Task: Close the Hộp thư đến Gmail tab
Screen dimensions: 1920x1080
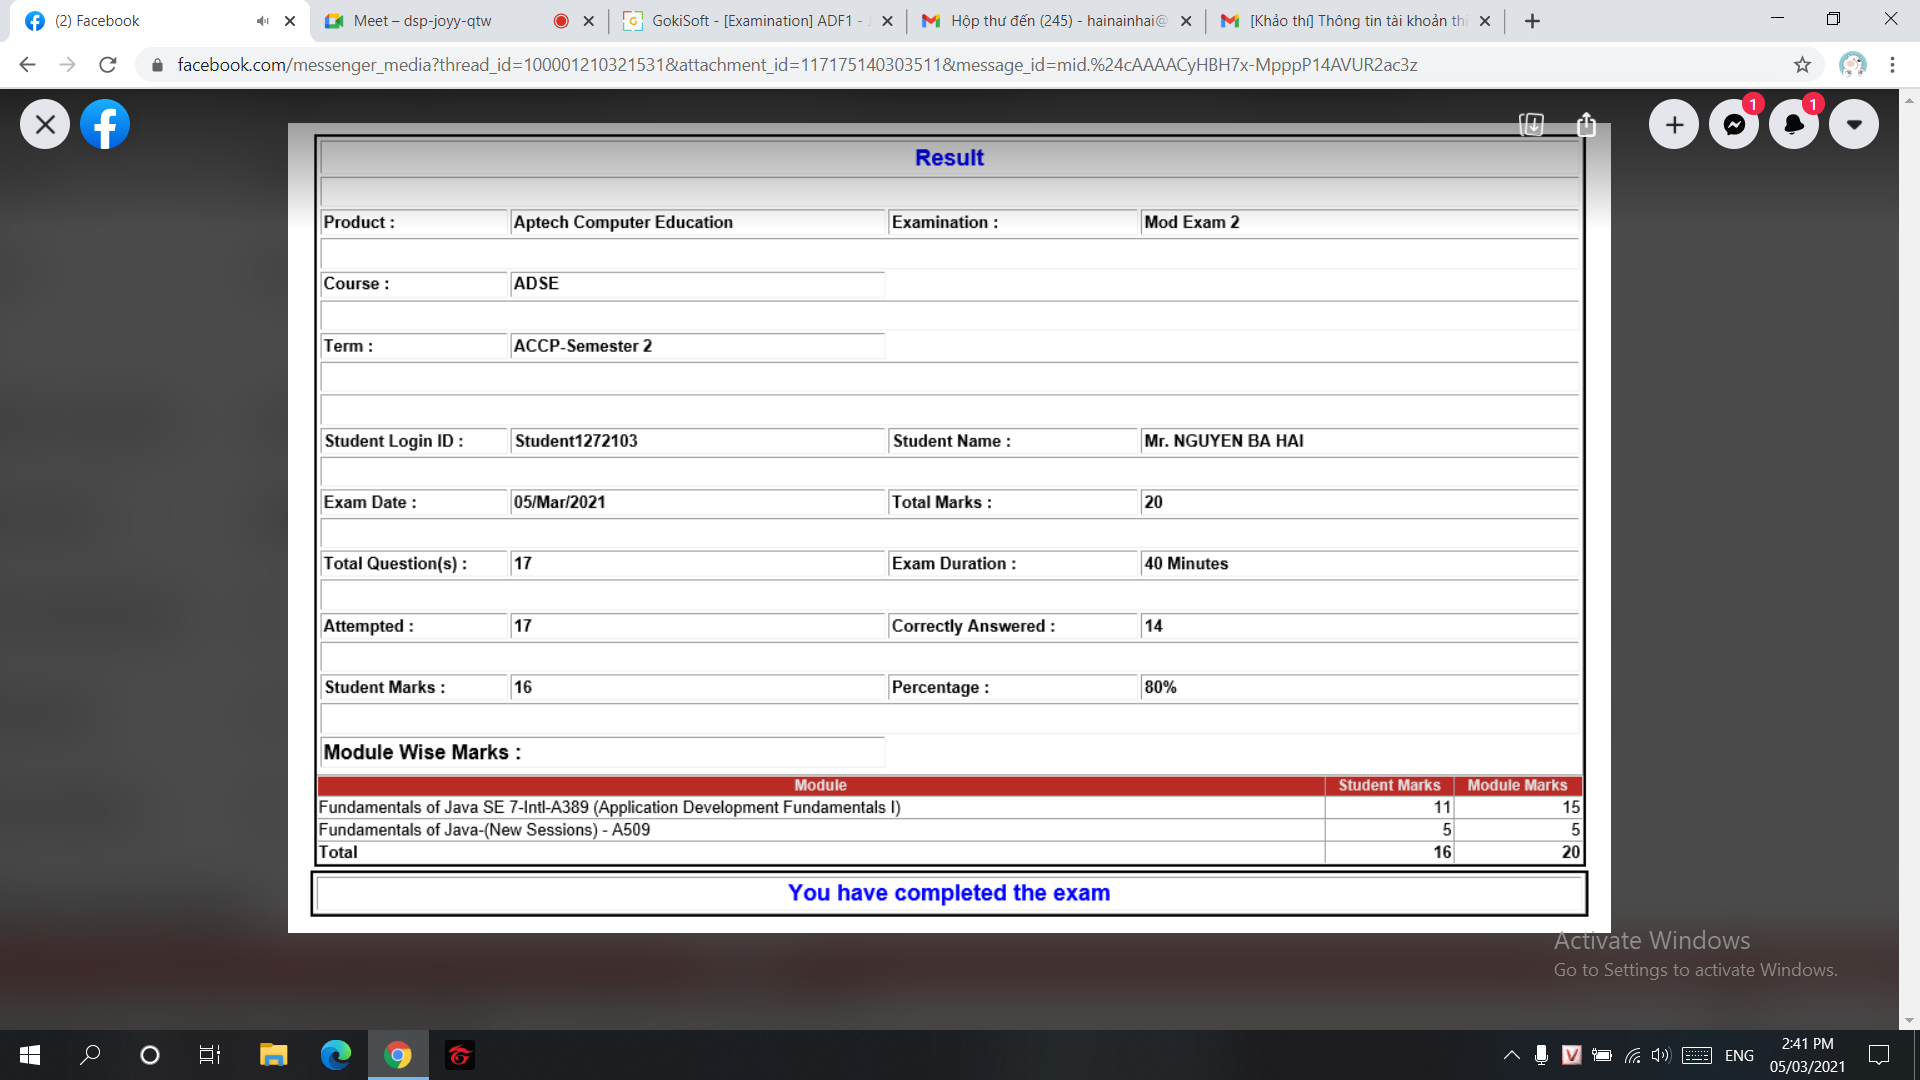Action: (x=1186, y=21)
